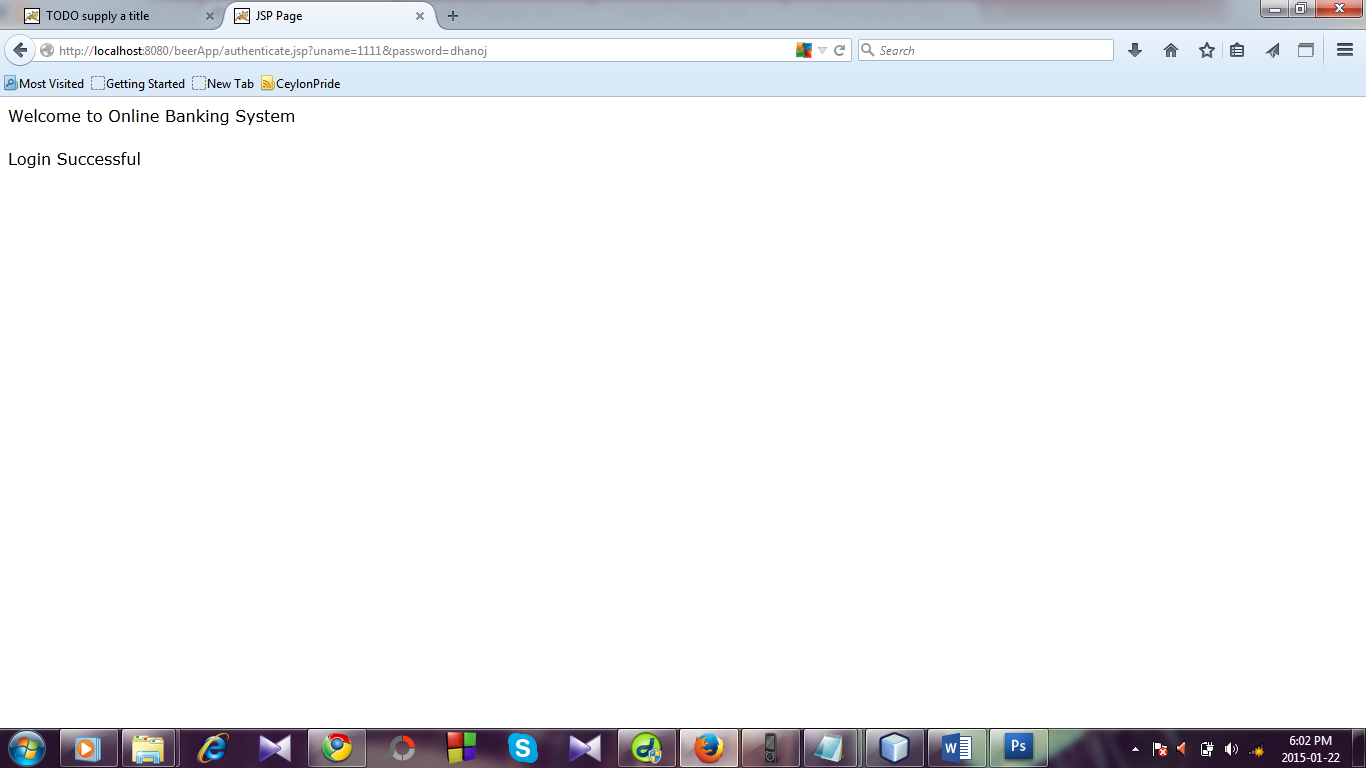
Task: Open the volume control slider
Action: pyautogui.click(x=1231, y=747)
